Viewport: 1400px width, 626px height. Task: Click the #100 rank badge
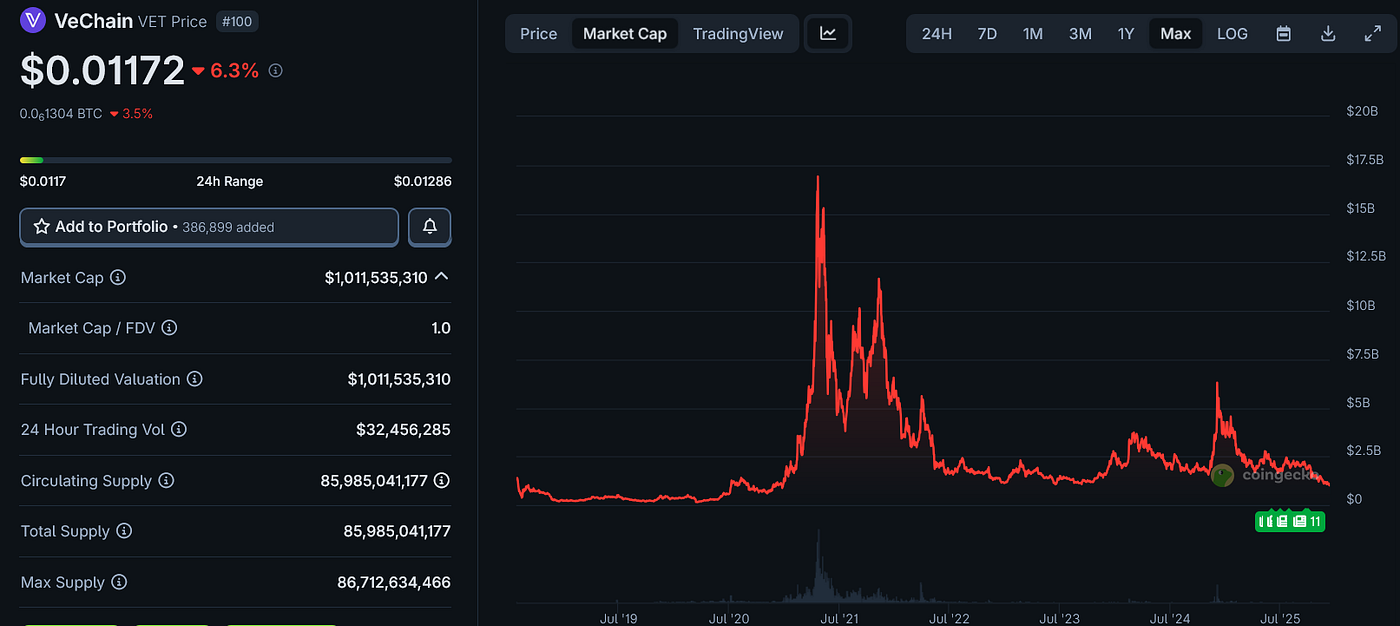(238, 21)
